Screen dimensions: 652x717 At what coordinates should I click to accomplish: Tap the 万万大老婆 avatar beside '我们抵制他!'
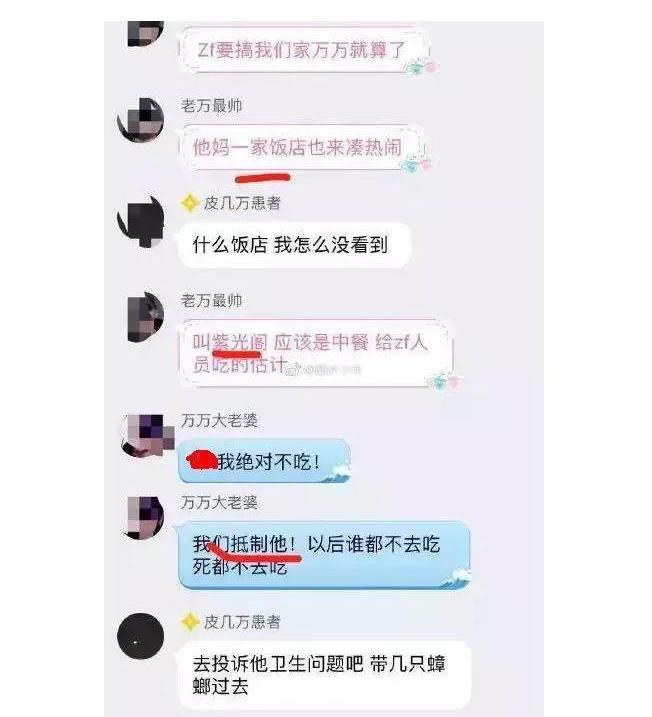tap(144, 517)
